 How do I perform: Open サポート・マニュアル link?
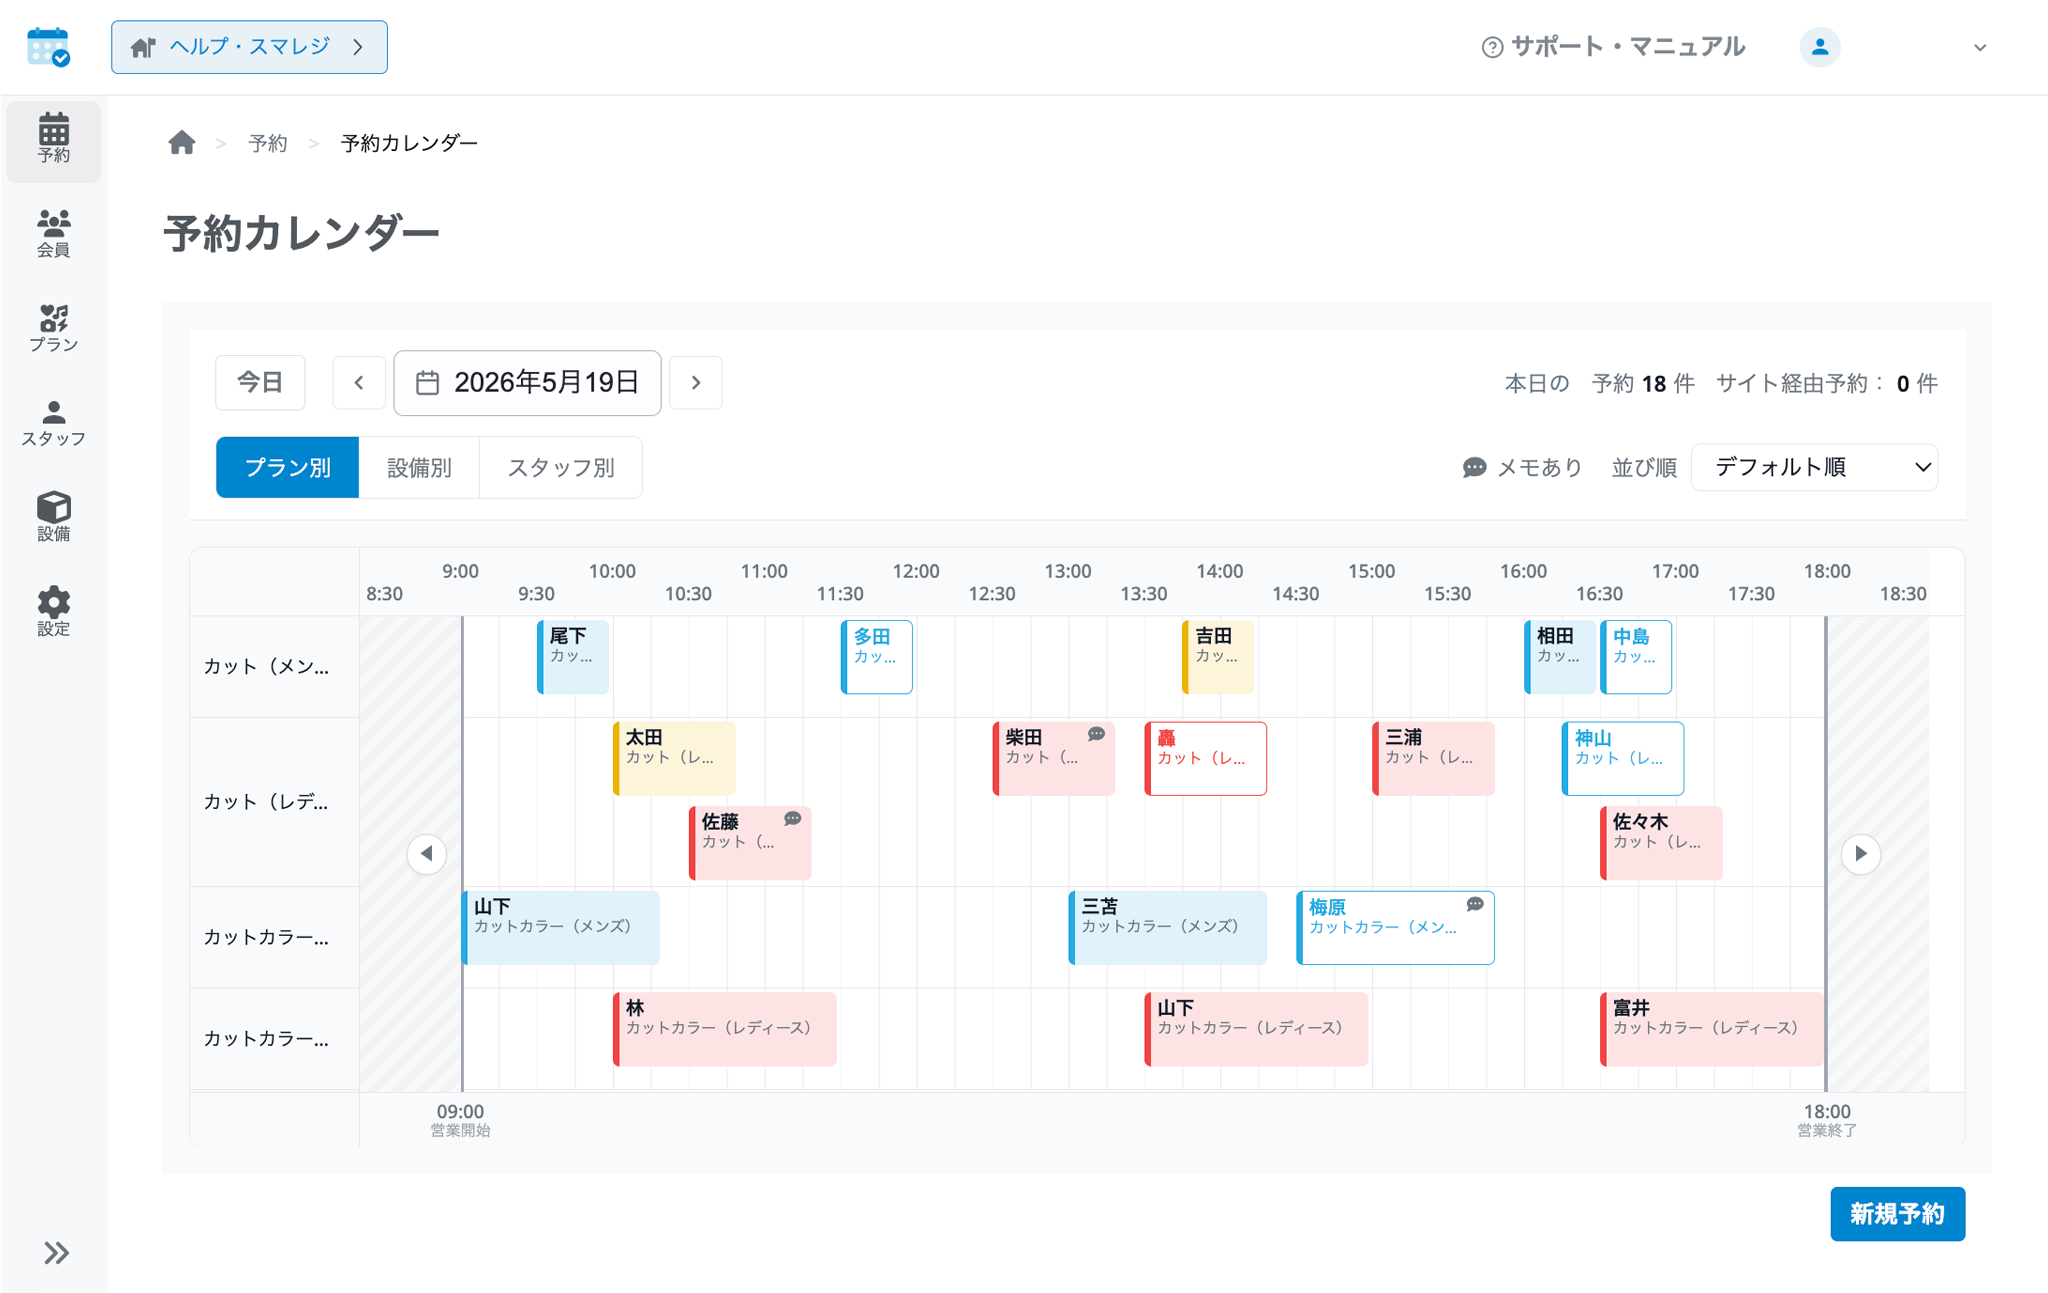(1613, 47)
